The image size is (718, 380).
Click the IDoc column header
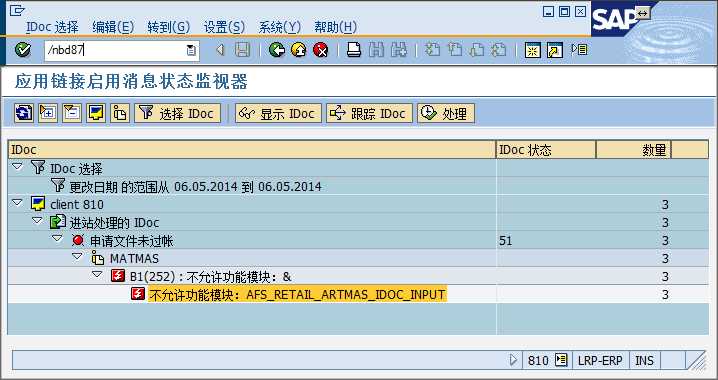[x=252, y=150]
